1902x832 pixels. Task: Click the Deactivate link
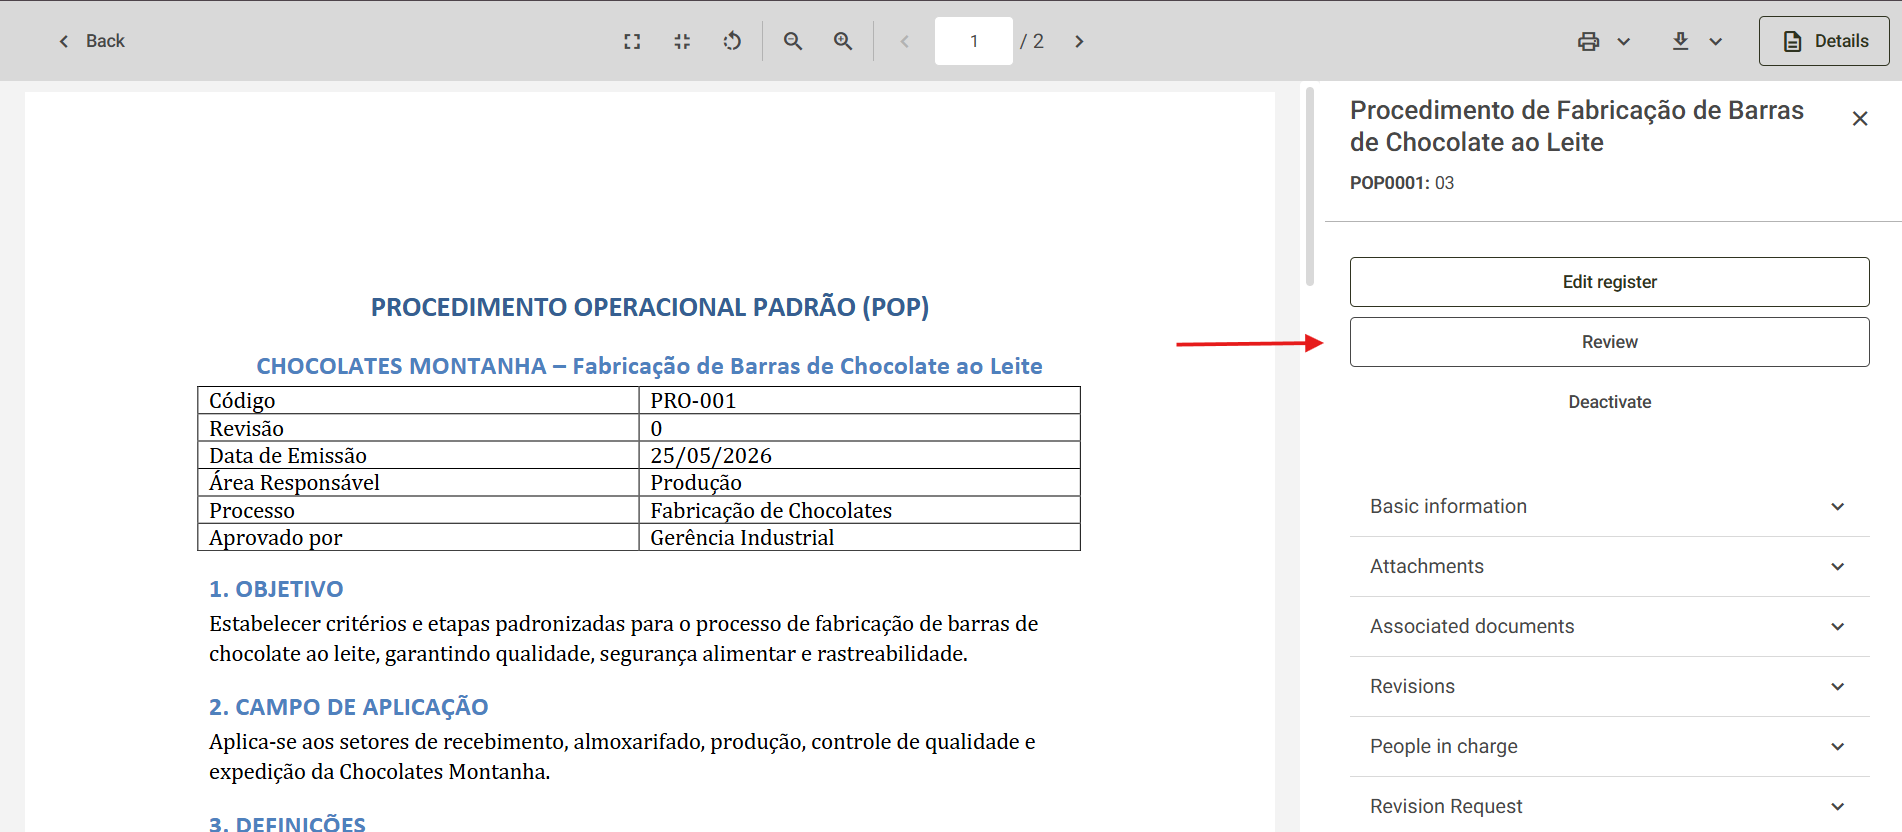(x=1609, y=402)
